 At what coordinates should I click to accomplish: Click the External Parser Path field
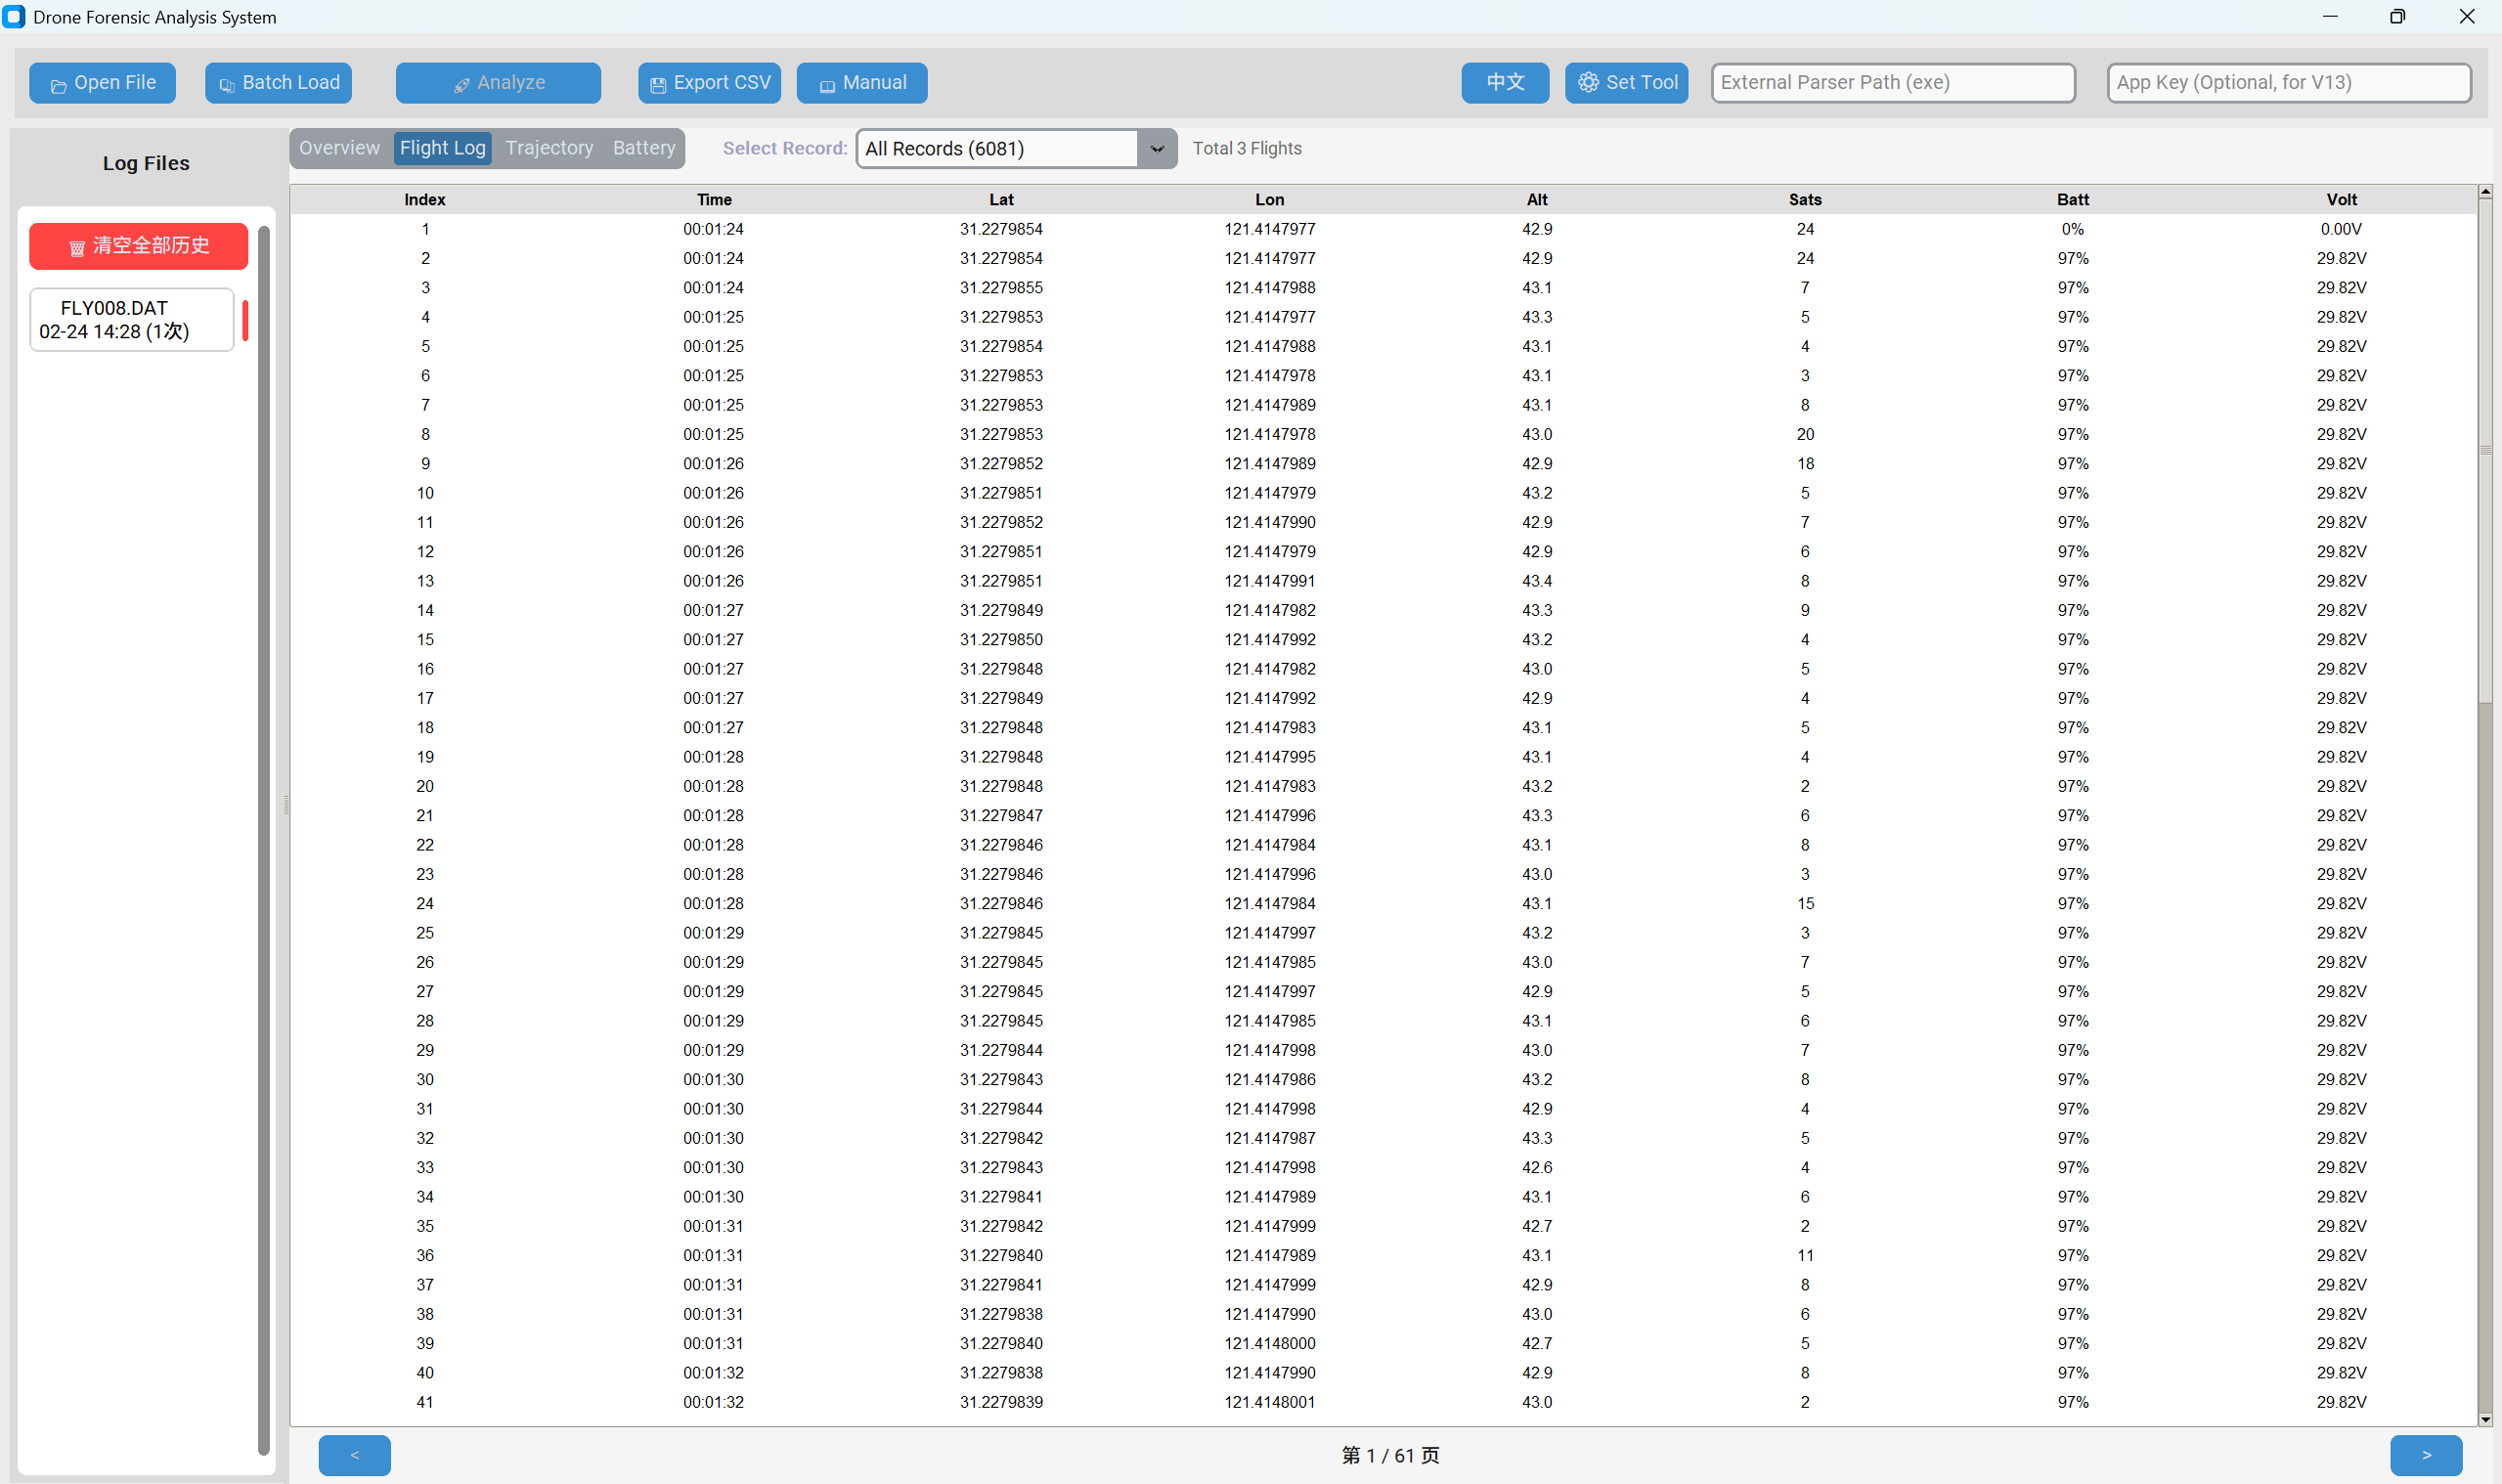coord(1892,82)
